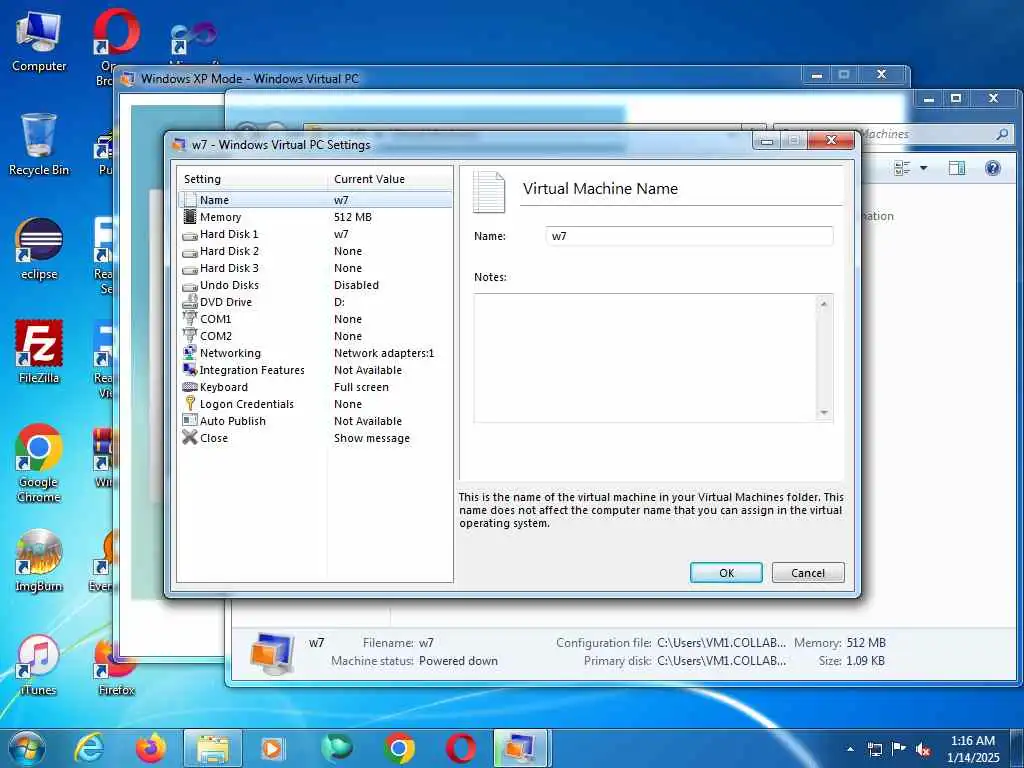Click w7 virtual machine icon in details pane

coord(273,652)
